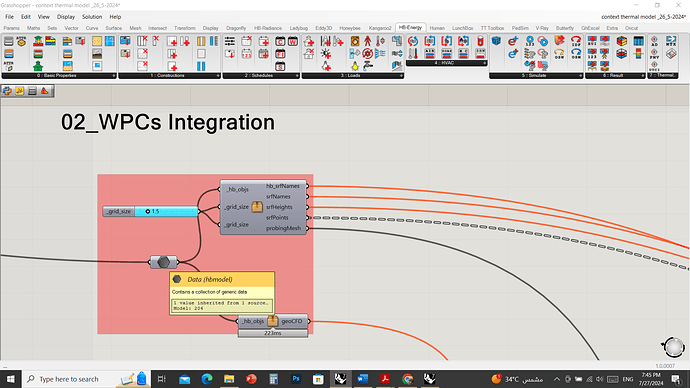
Task: Select the thermometer icon in HVAC panel
Action: [413, 54]
